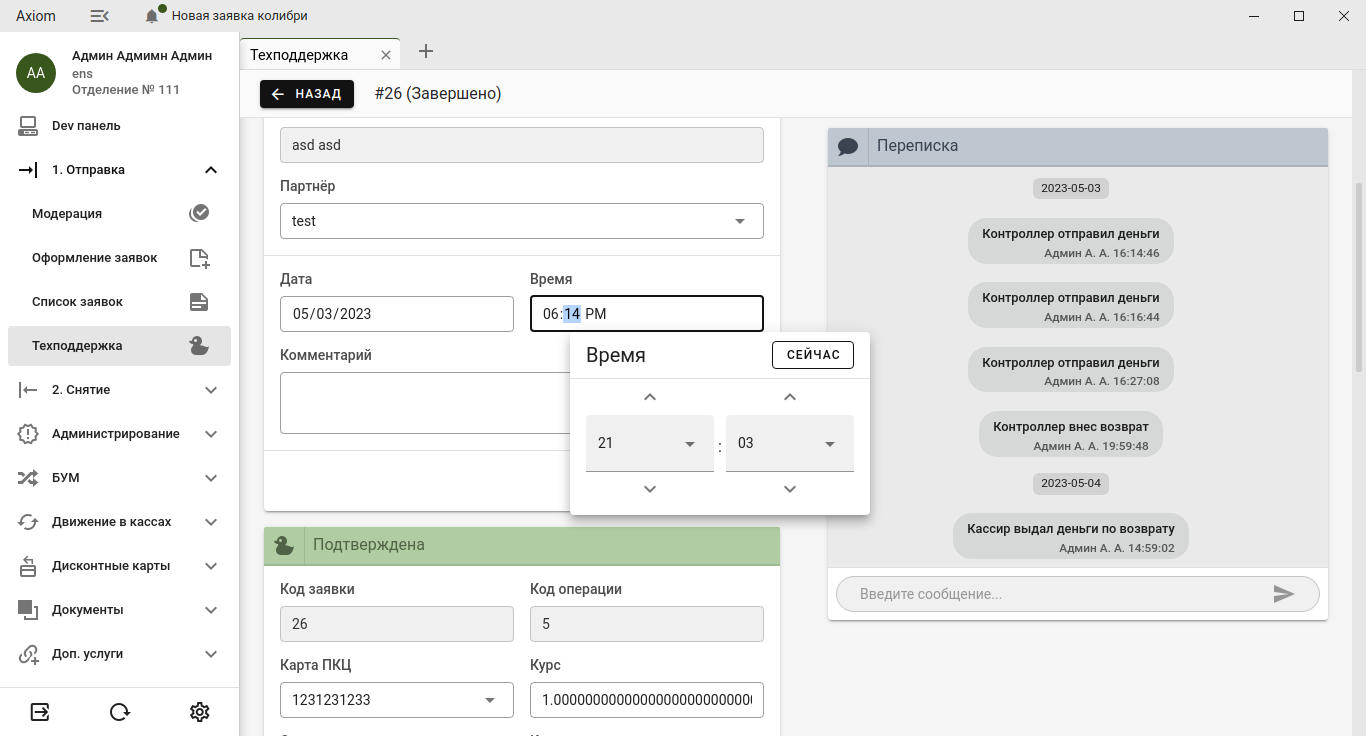Click Кассир выдал деньги по возврату message

point(1071,536)
